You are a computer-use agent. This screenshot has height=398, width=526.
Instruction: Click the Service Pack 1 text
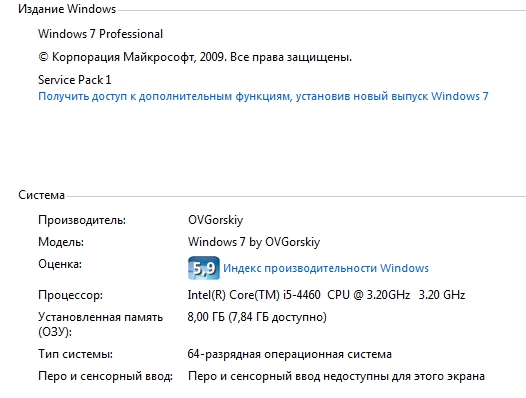pyautogui.click(x=74, y=80)
